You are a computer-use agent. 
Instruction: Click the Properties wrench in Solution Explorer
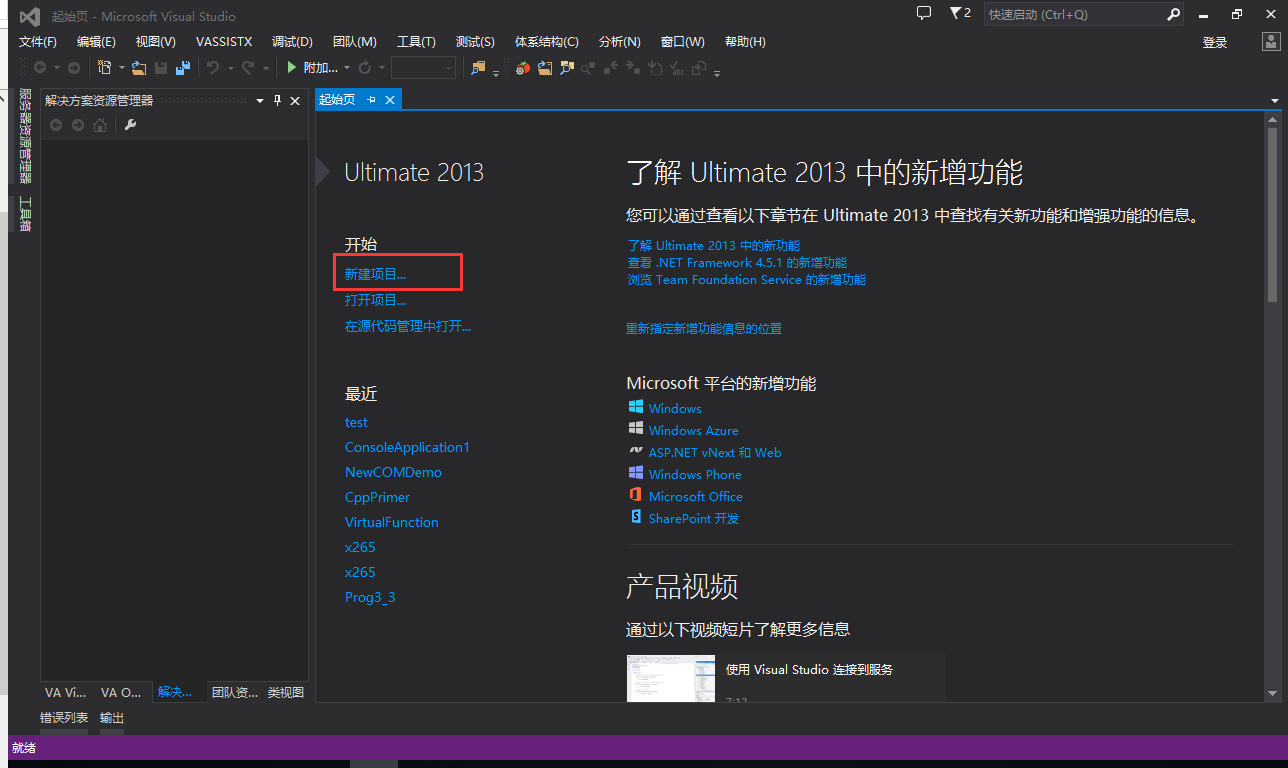130,125
